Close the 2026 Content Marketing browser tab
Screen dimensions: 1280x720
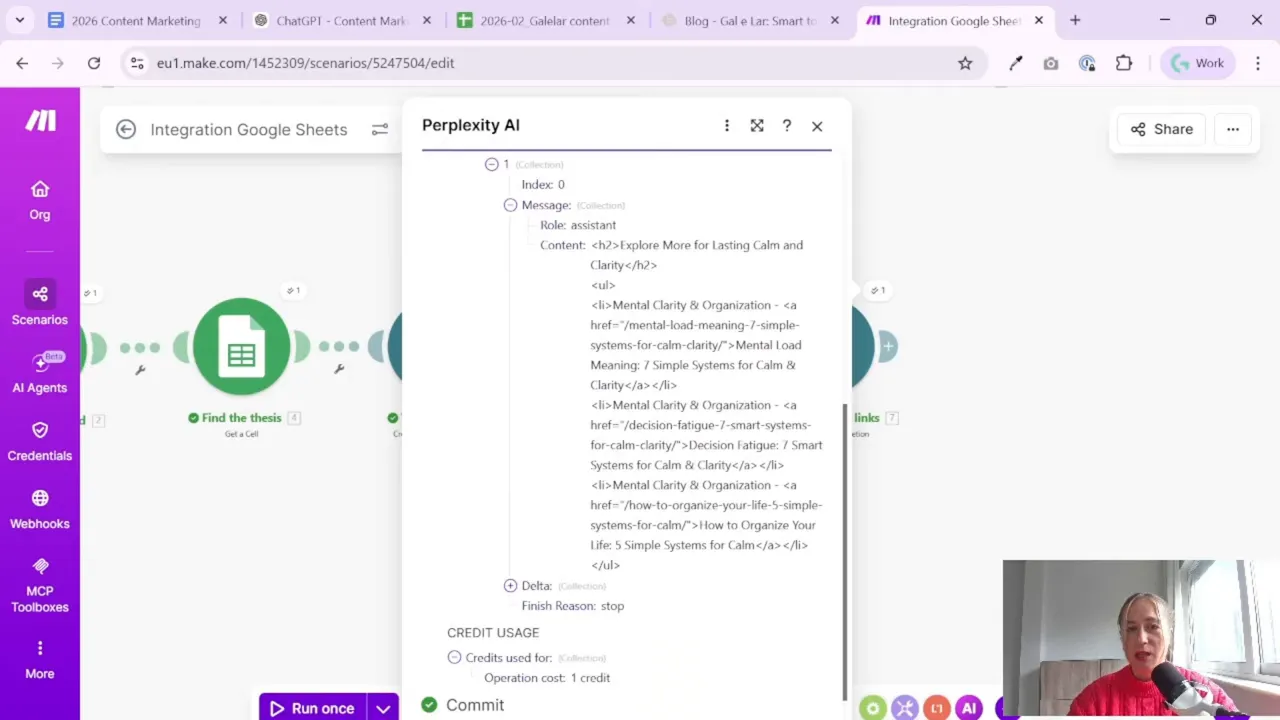[223, 20]
